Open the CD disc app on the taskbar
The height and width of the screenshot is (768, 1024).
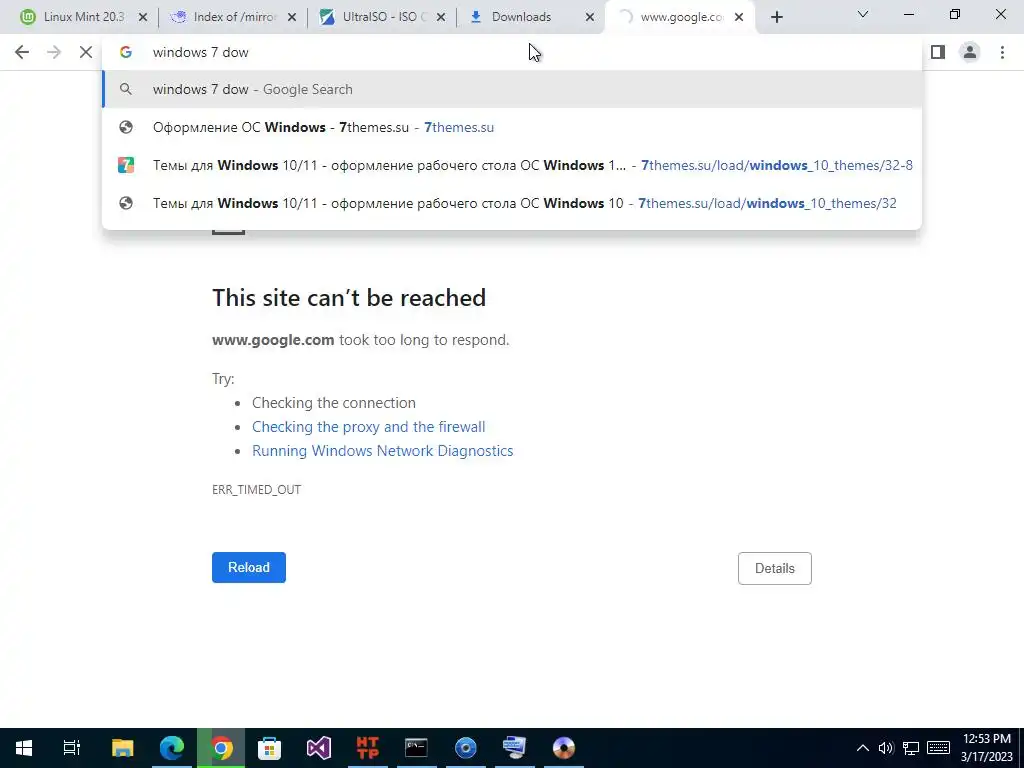(564, 748)
